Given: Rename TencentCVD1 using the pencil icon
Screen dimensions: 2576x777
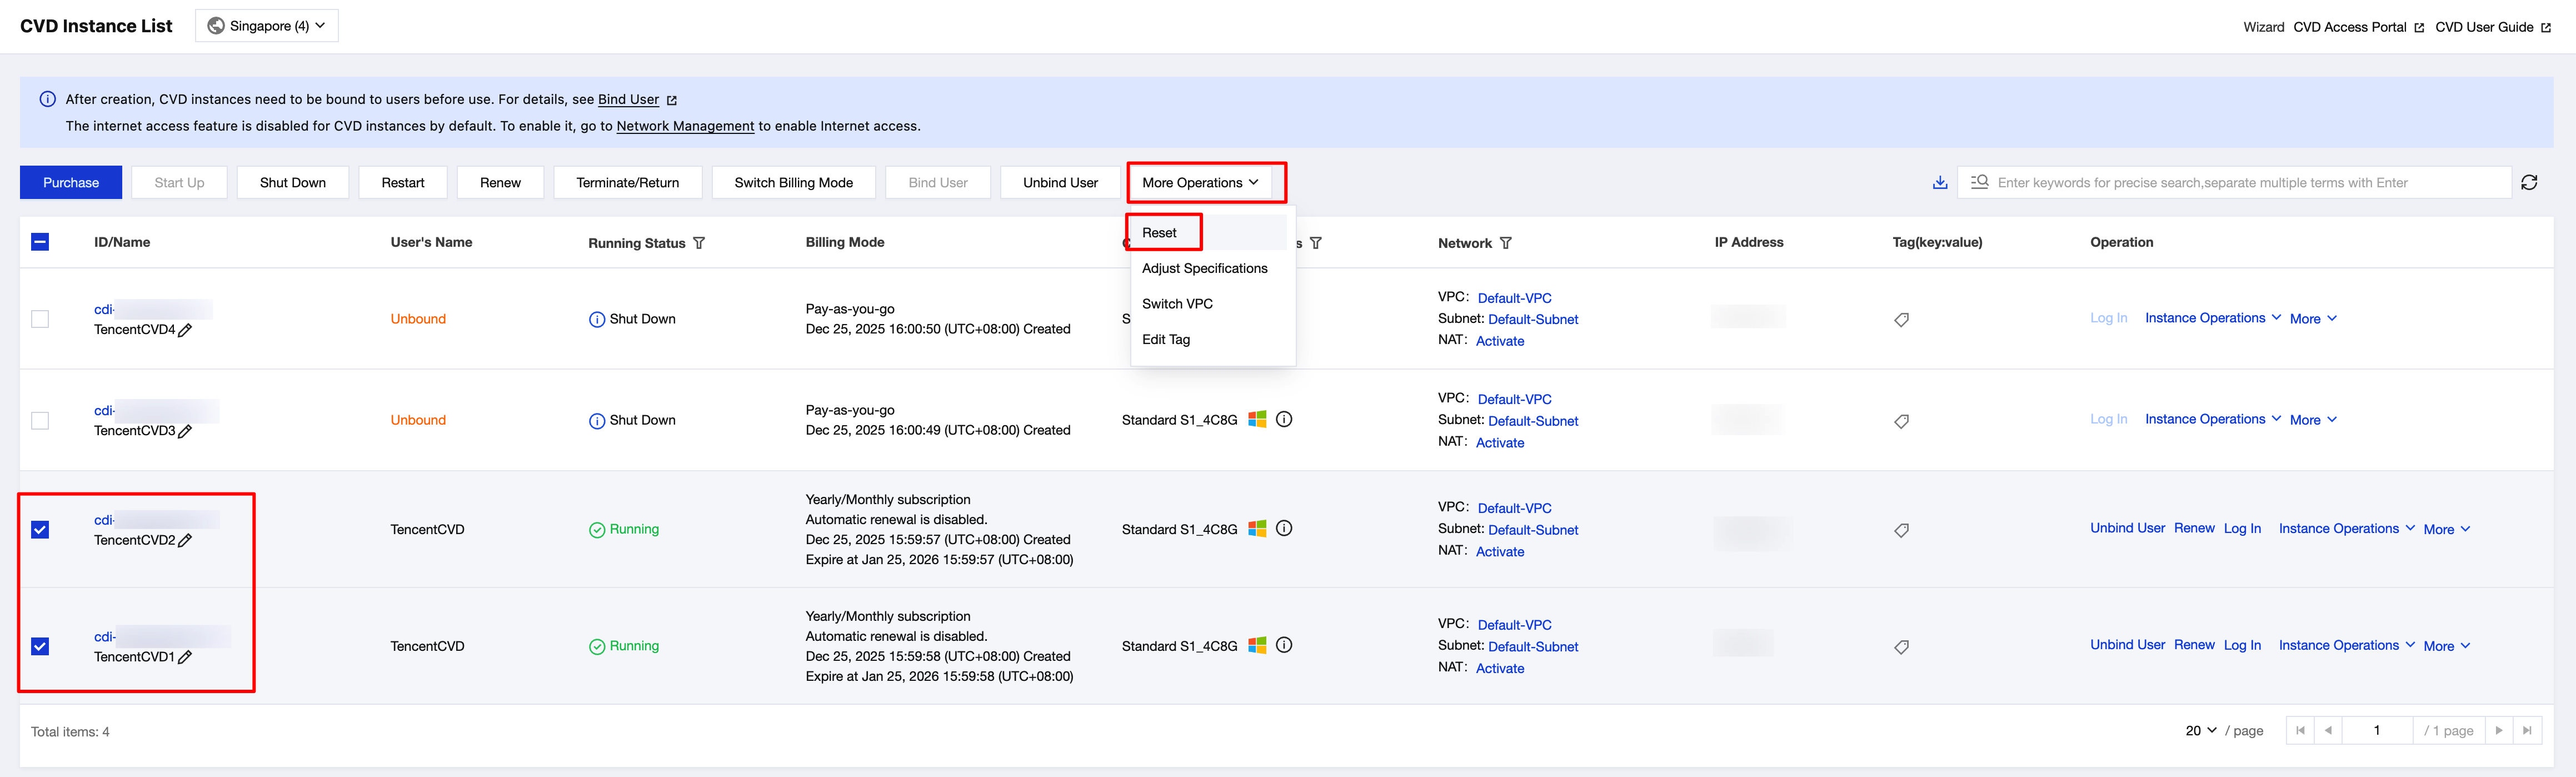Looking at the screenshot, I should (x=185, y=657).
